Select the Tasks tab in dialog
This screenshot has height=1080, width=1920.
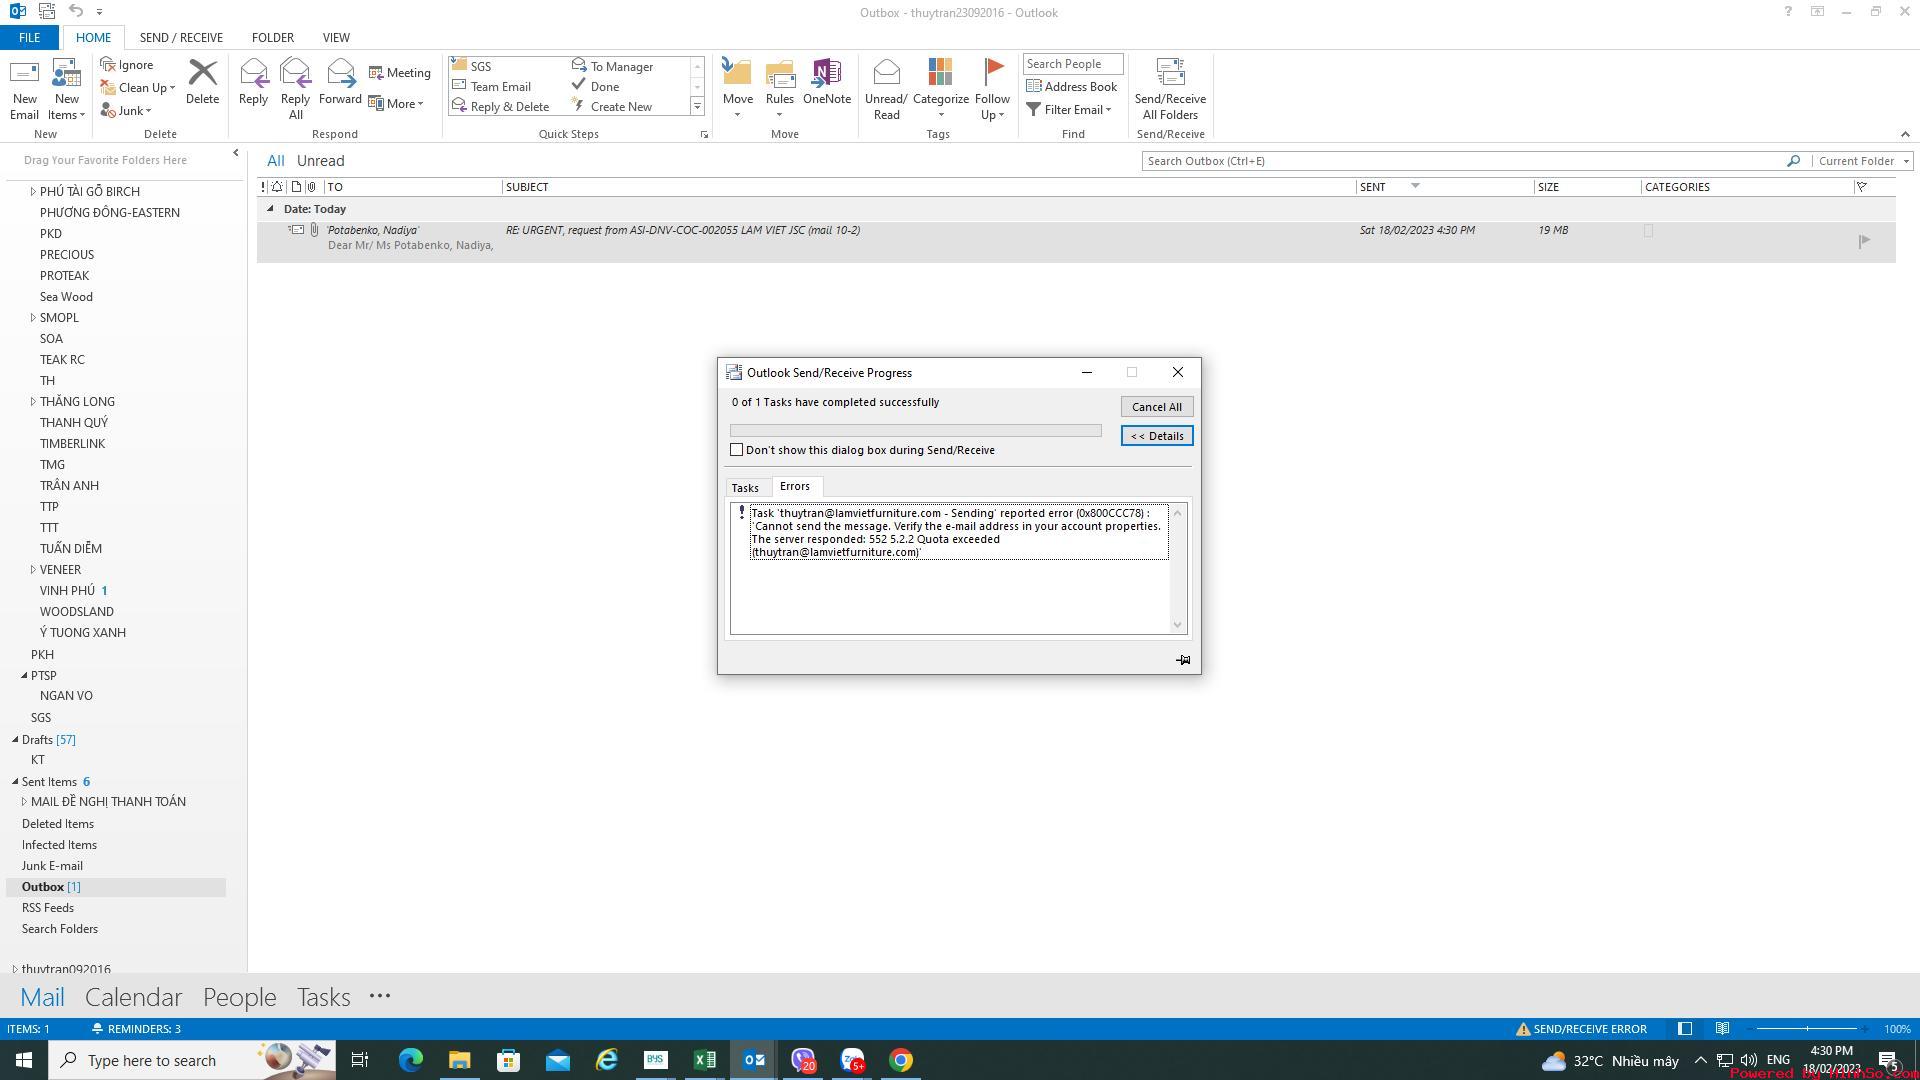(746, 487)
